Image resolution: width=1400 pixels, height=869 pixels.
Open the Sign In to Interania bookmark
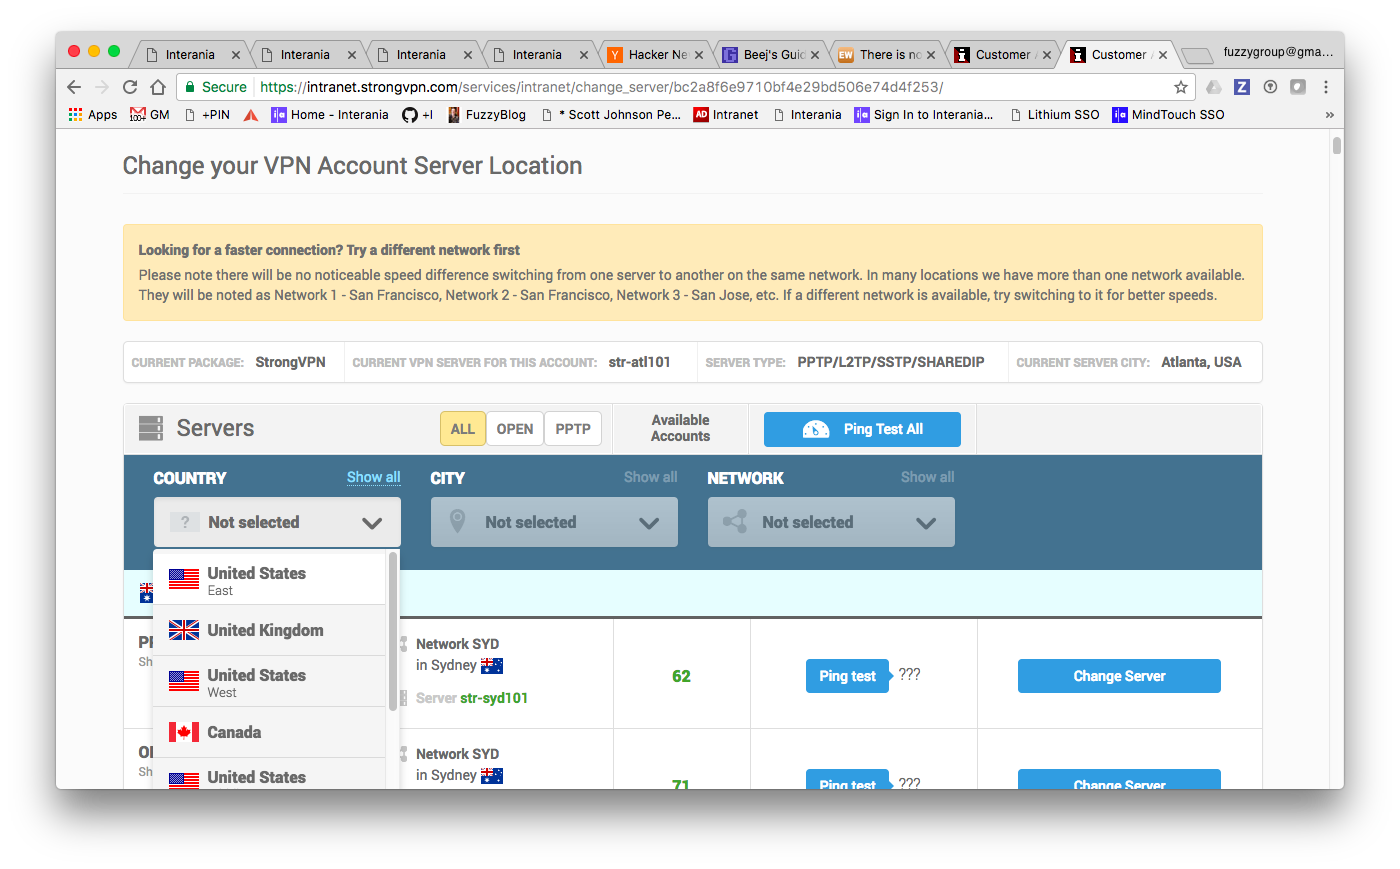click(x=924, y=115)
